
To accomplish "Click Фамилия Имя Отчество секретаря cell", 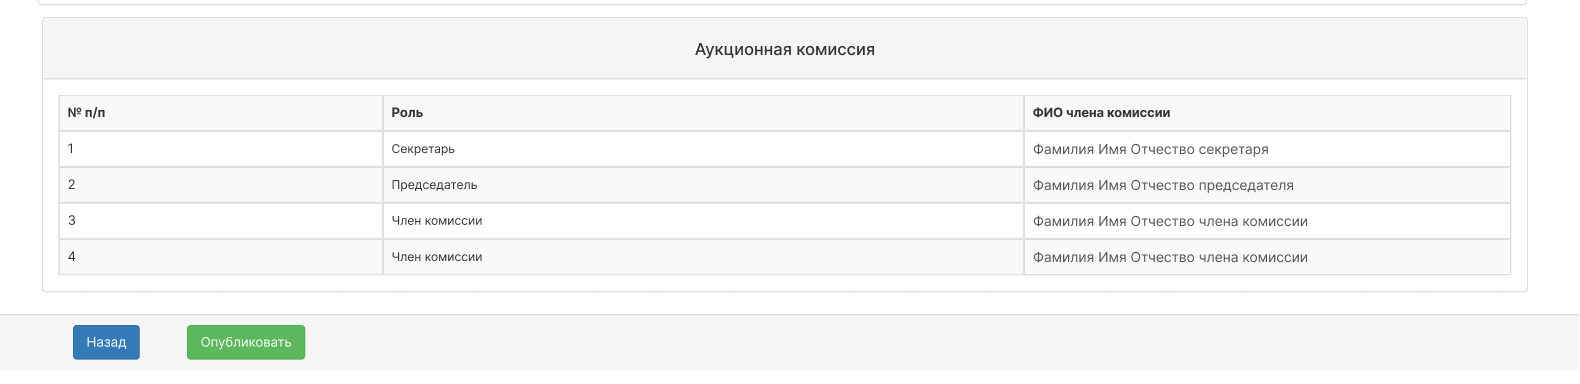I will (1267, 149).
